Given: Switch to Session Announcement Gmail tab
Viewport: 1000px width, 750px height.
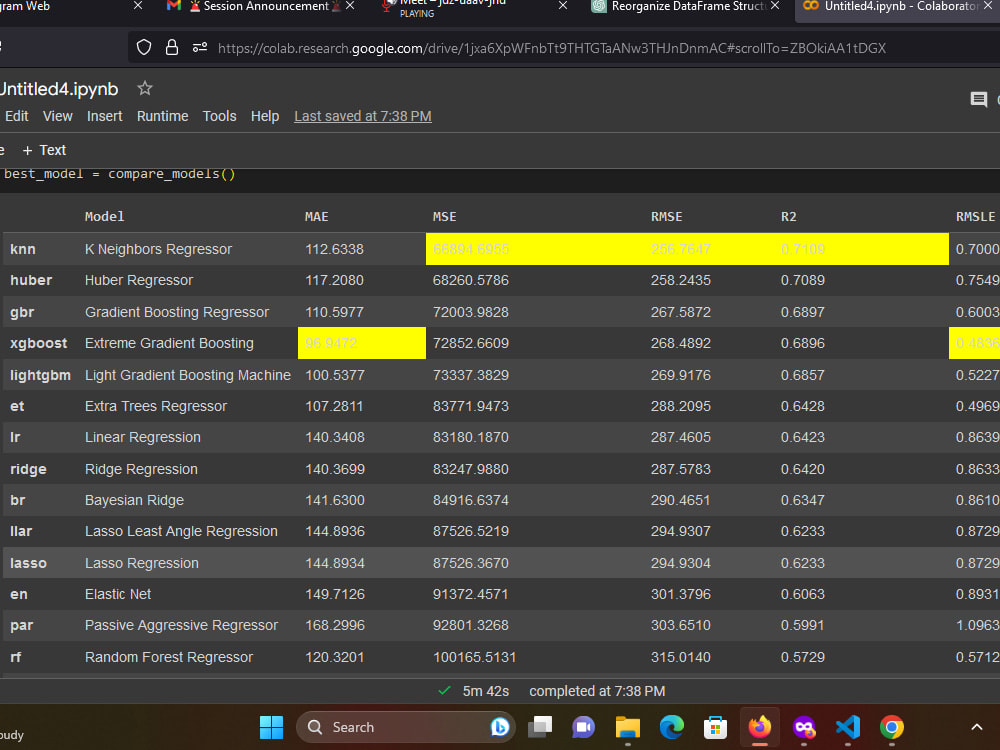Looking at the screenshot, I should [x=258, y=6].
